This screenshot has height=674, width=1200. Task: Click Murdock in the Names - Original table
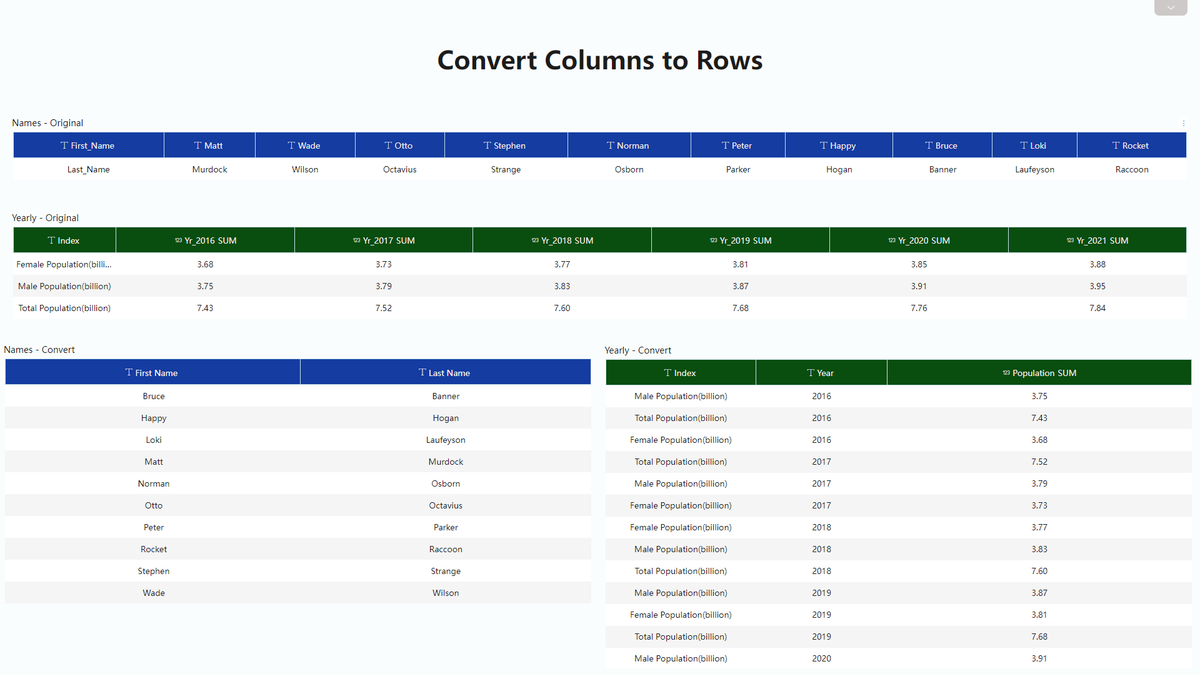(209, 169)
